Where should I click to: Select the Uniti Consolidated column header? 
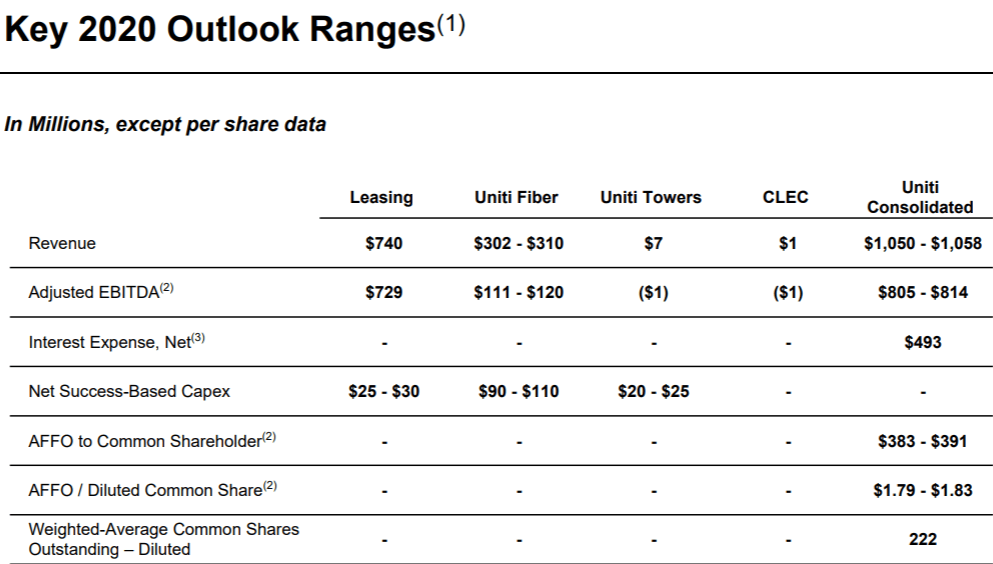click(x=920, y=197)
